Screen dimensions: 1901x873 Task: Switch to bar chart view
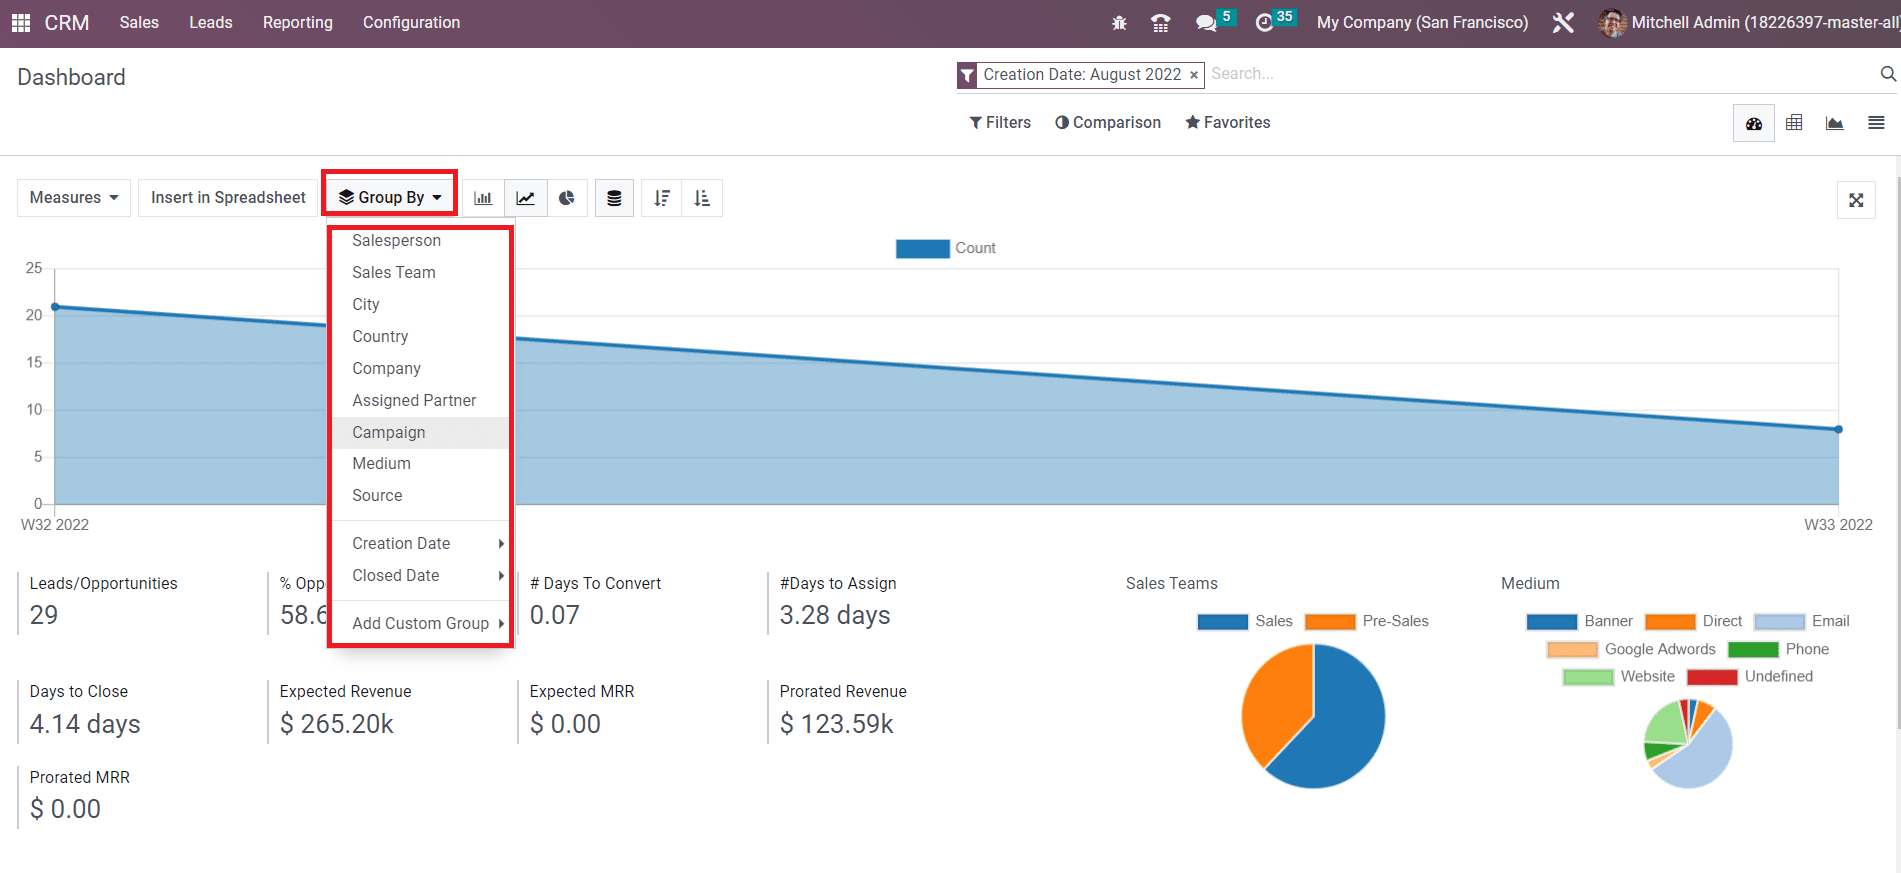coord(483,198)
